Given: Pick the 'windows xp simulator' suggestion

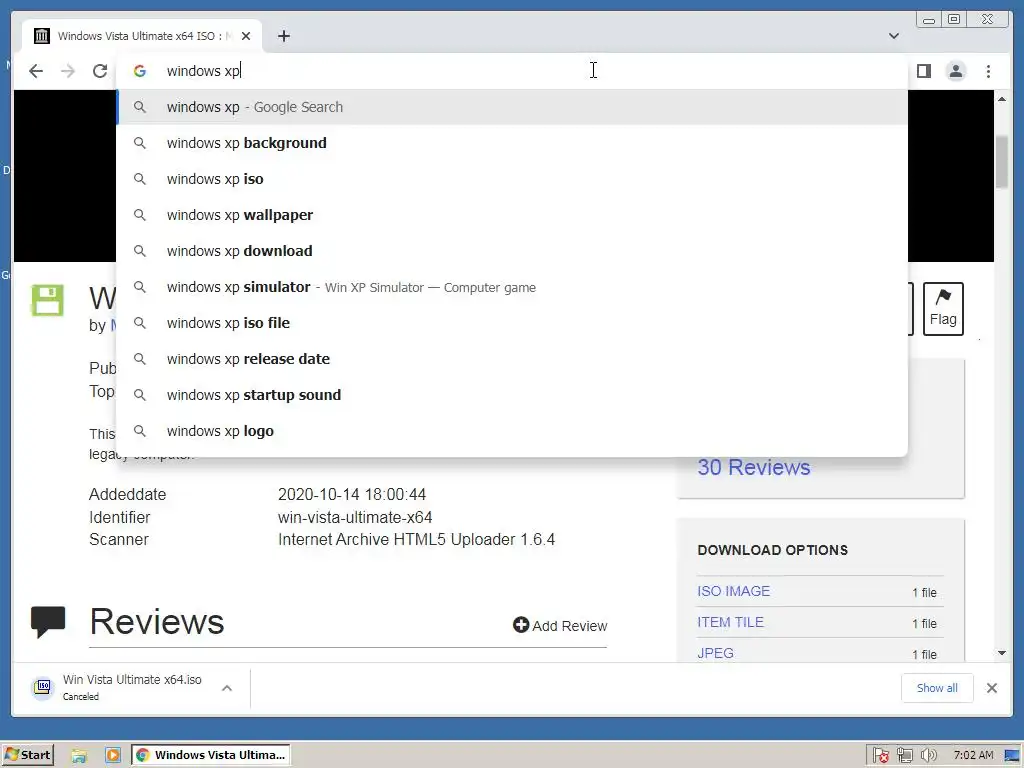Looking at the screenshot, I should tap(512, 287).
